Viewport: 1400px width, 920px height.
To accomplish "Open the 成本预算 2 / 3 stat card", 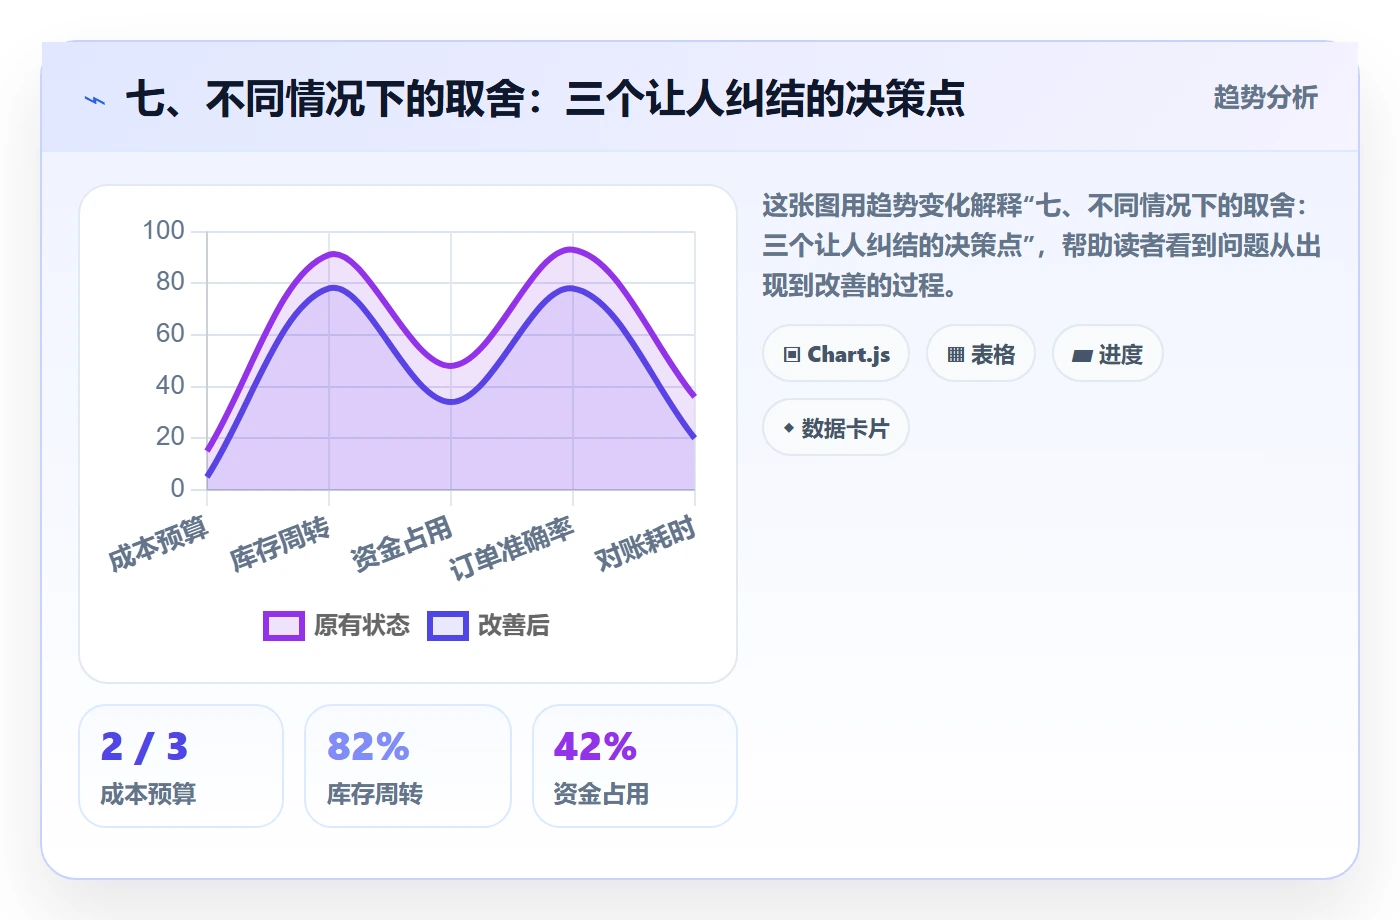I will pyautogui.click(x=181, y=766).
